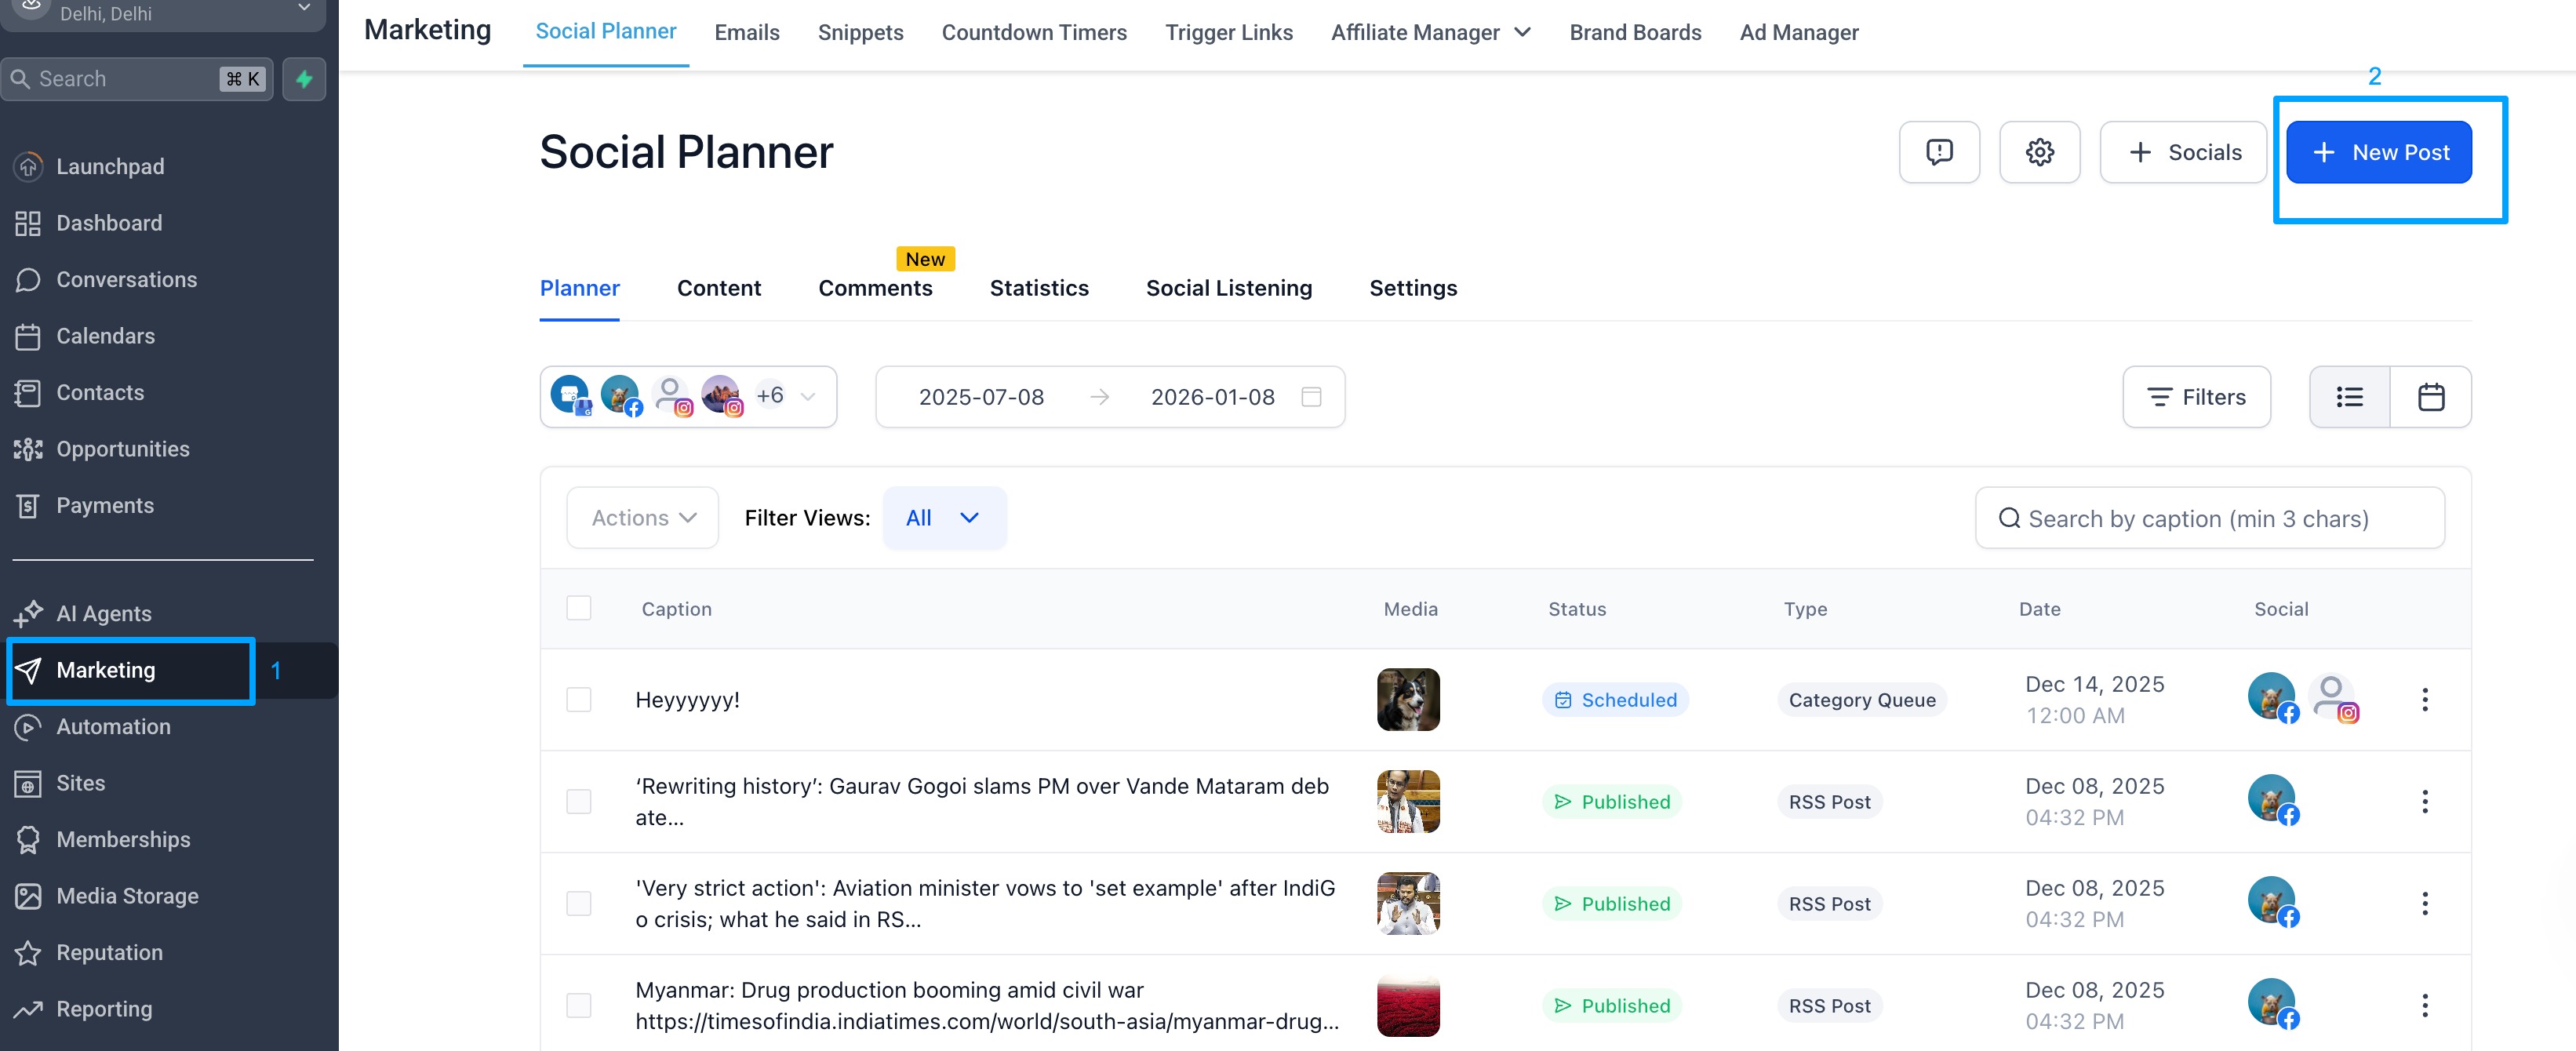Select the list view icon
Viewport: 2576px width, 1051px height.
point(2350,397)
